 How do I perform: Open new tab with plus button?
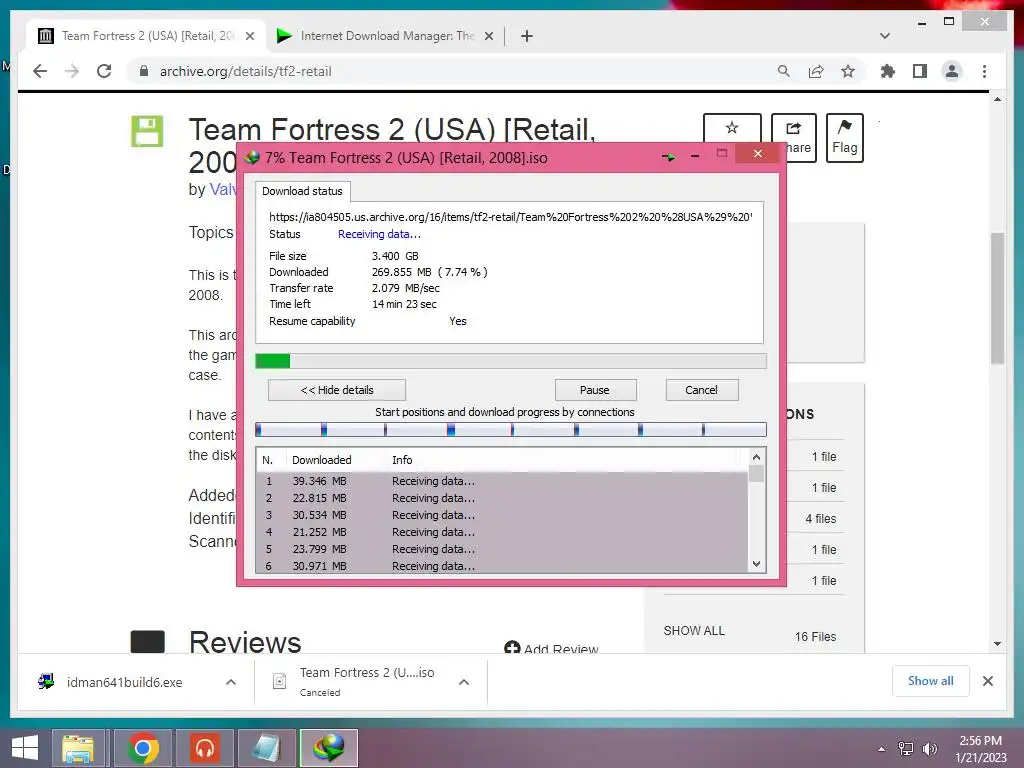[x=527, y=36]
